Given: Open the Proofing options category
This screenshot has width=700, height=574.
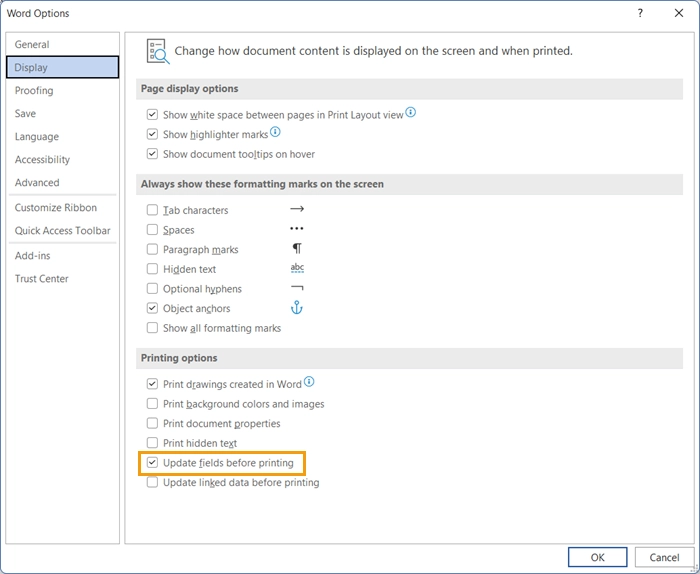Looking at the screenshot, I should [x=62, y=91].
